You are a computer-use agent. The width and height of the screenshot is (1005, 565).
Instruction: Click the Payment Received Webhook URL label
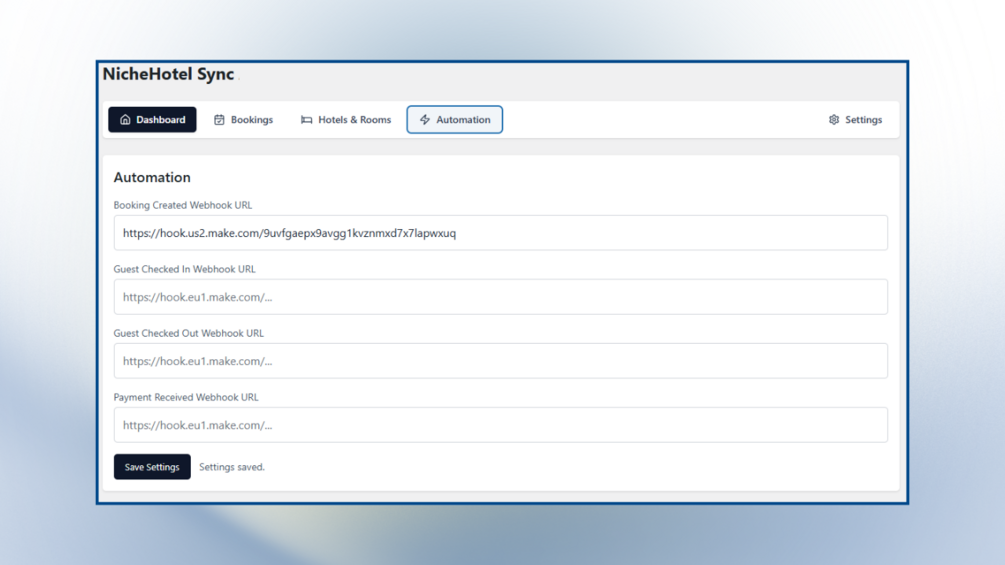(x=186, y=397)
